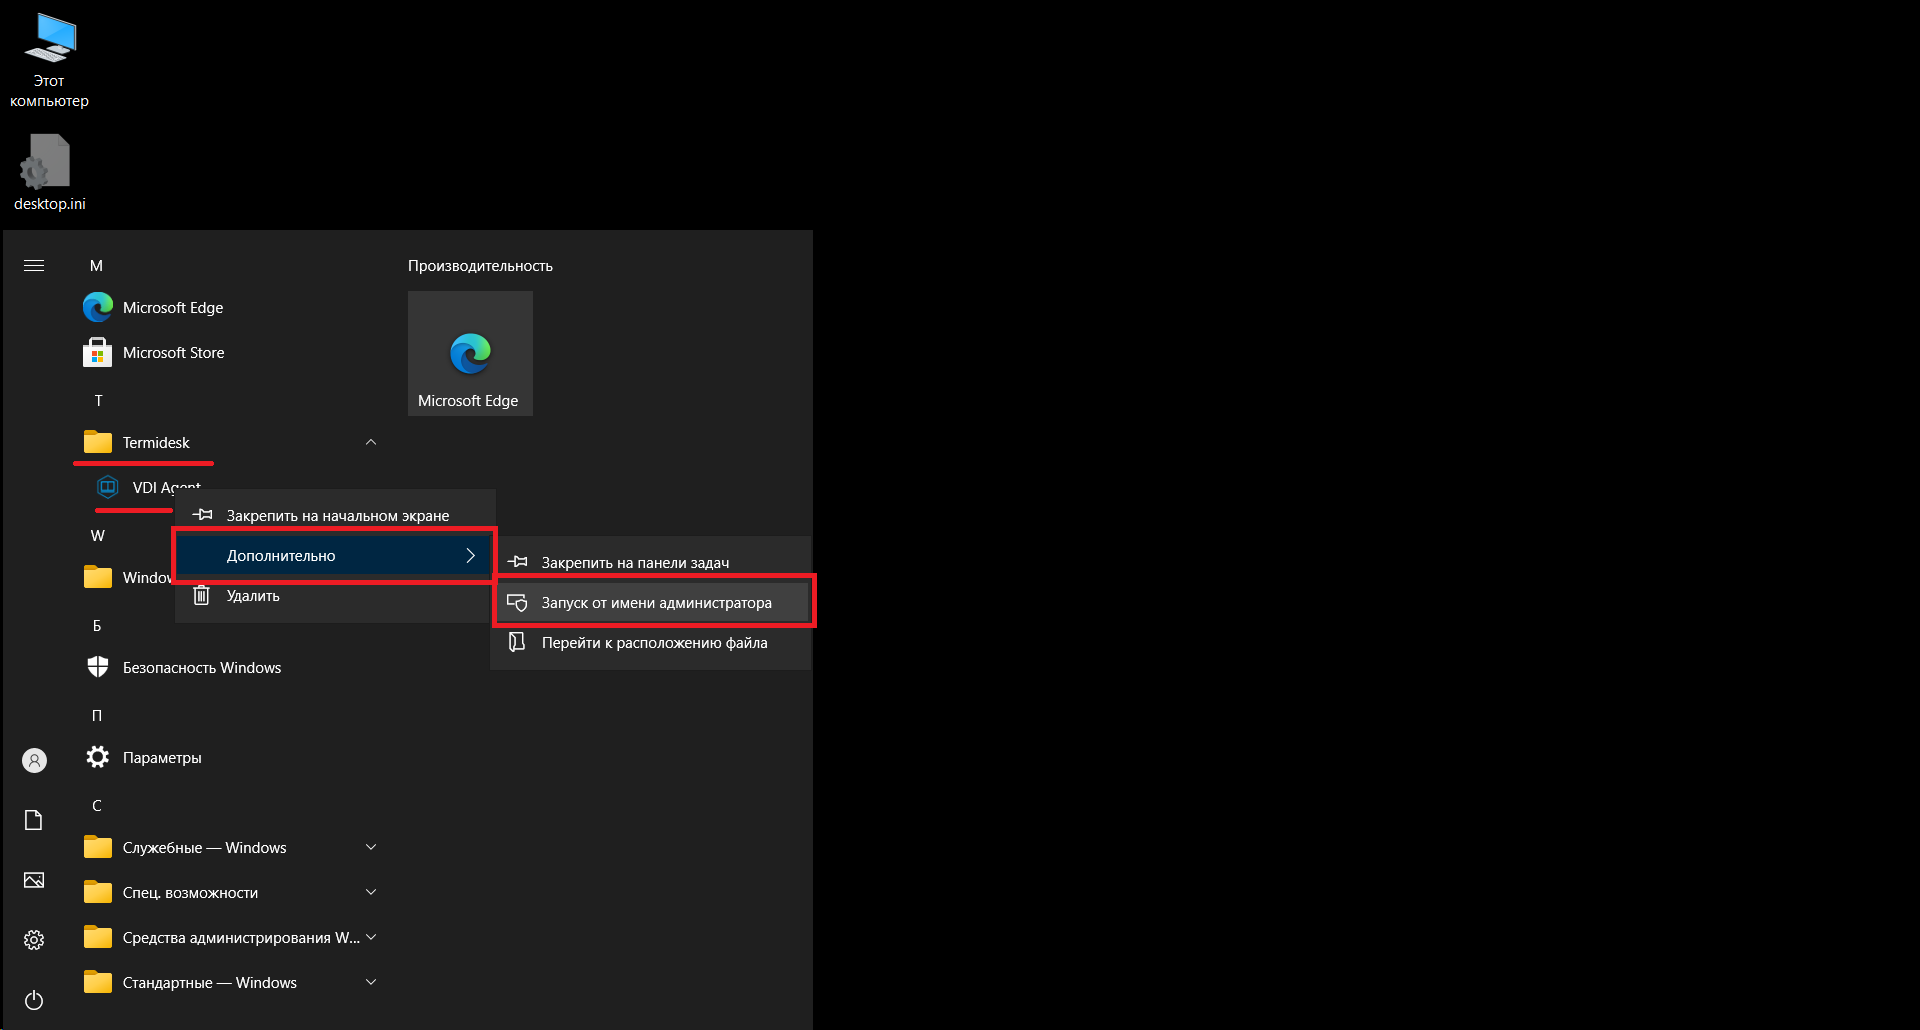The image size is (1920, 1030).
Task: Open Documents from the Start sidebar
Action: pos(34,820)
